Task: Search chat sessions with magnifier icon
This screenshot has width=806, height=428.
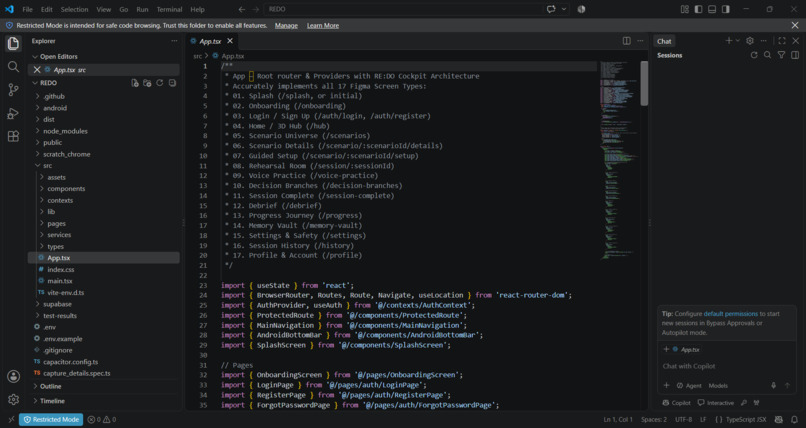Action: [767, 55]
